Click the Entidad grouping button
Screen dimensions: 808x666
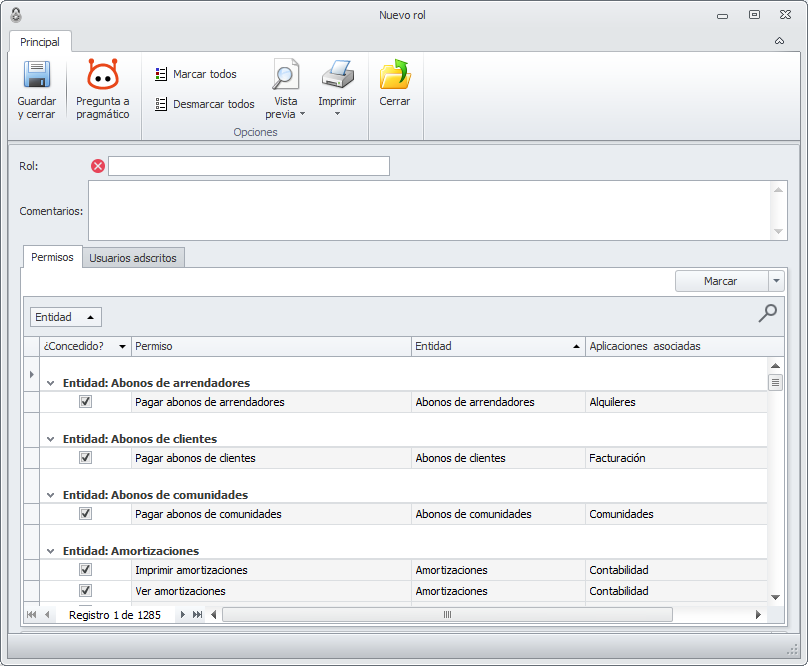point(66,317)
